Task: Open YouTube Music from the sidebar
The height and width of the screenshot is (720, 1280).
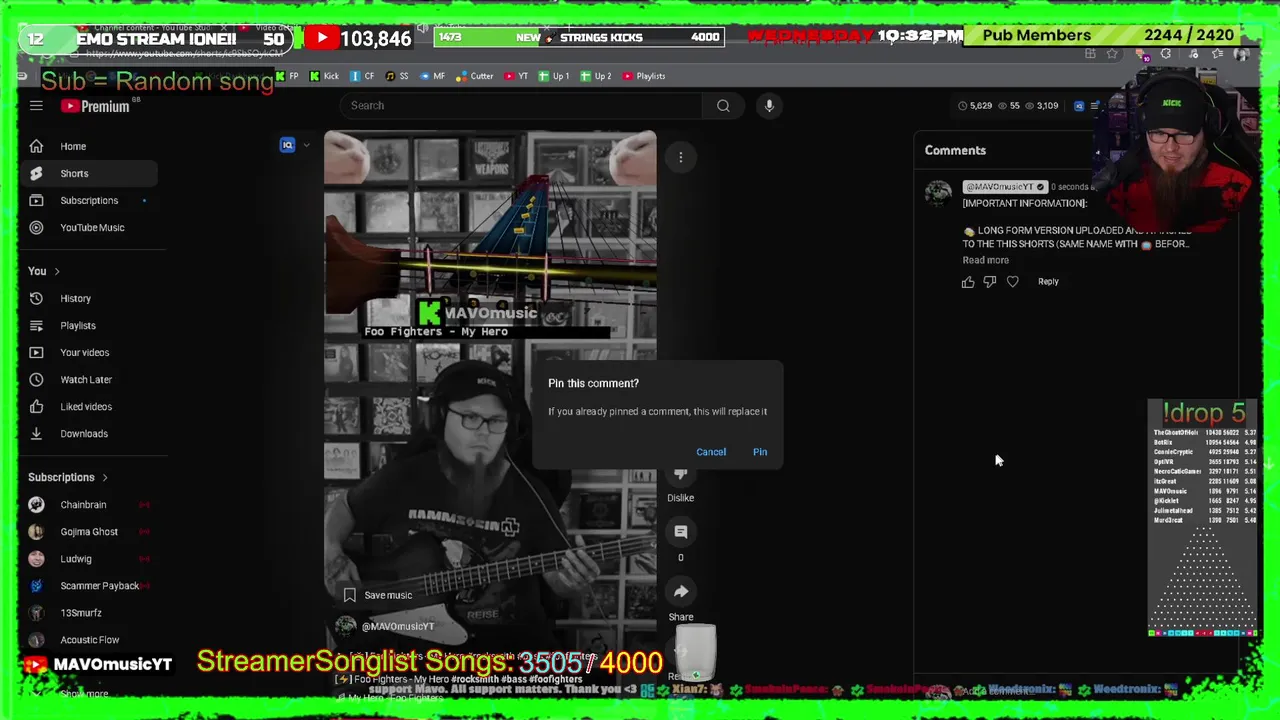Action: (x=92, y=227)
